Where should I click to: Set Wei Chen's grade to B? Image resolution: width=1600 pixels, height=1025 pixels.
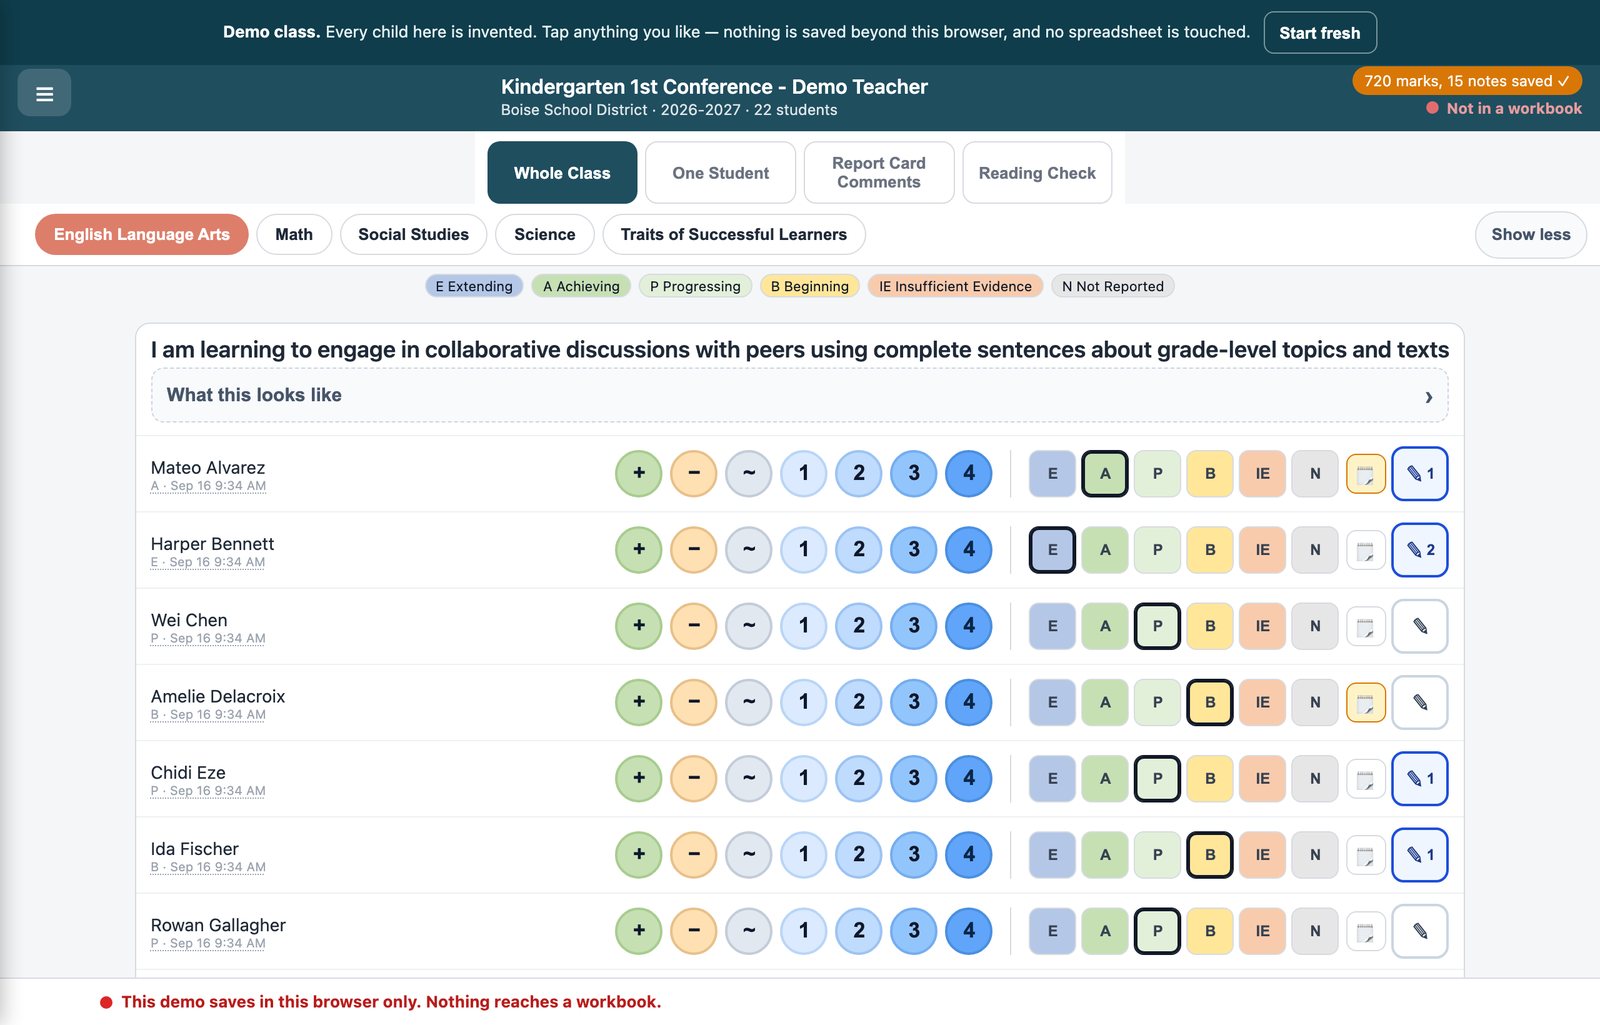pos(1210,626)
